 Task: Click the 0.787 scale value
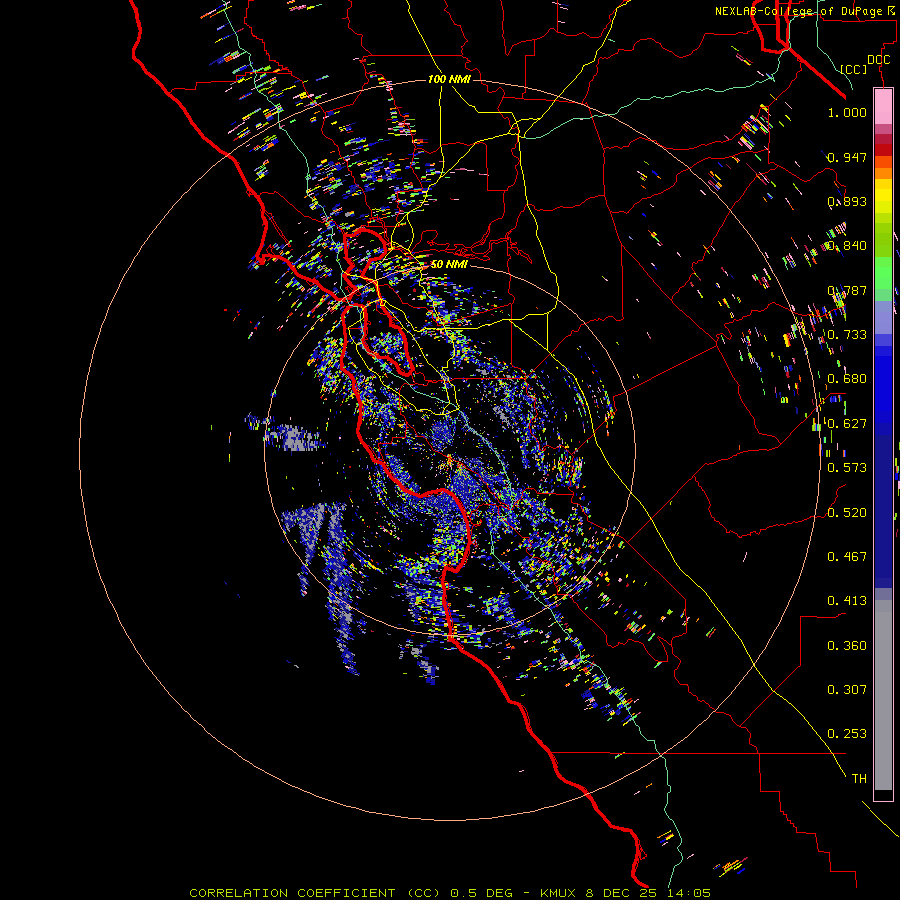click(847, 290)
